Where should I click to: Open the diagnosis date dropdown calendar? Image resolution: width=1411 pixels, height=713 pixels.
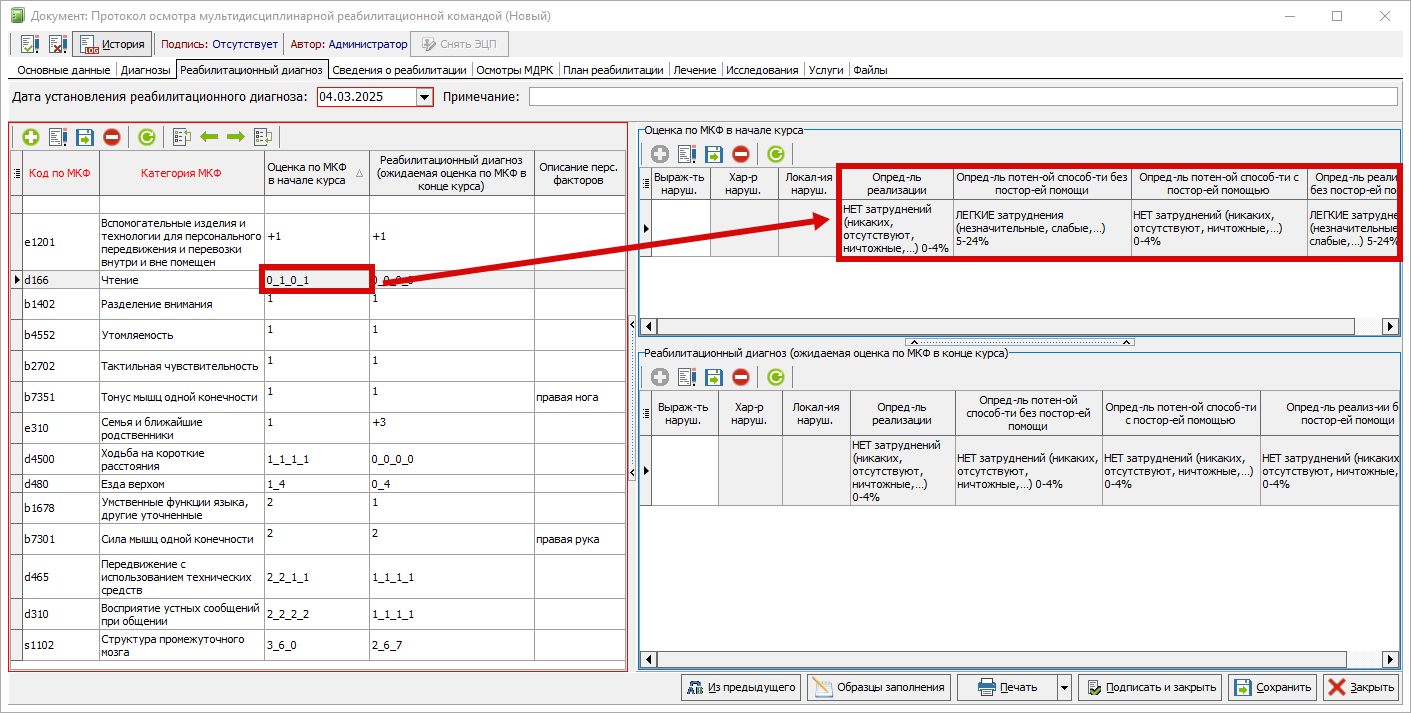[424, 97]
